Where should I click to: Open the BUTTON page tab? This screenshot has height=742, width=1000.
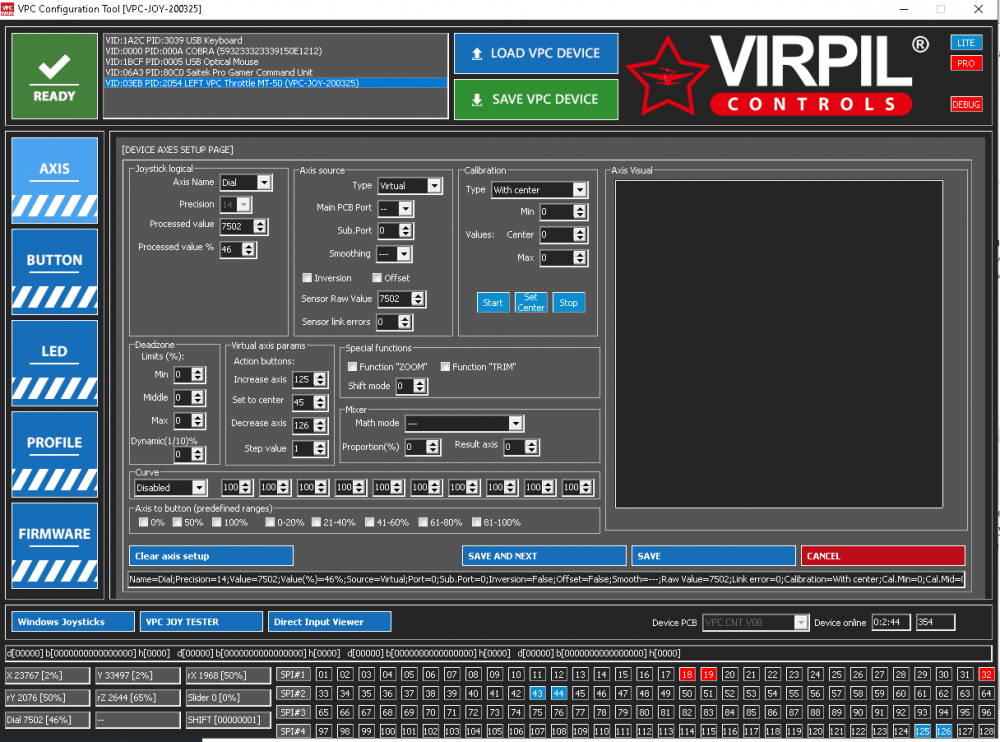pyautogui.click(x=54, y=272)
